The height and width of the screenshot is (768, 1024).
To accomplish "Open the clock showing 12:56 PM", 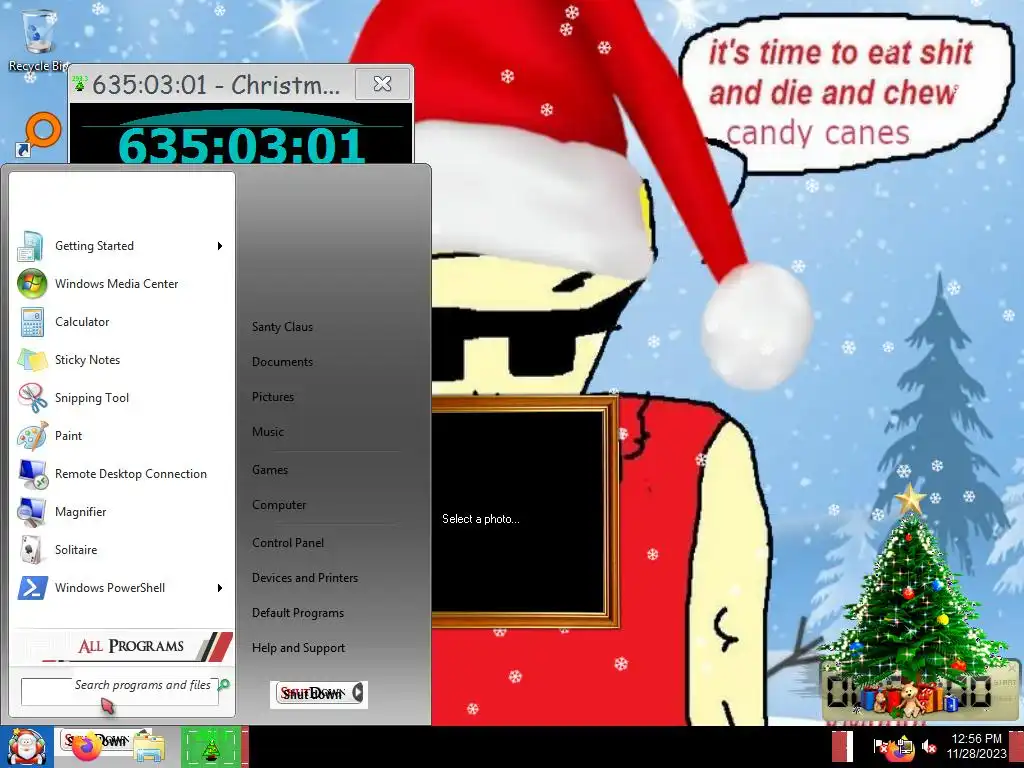I will pos(976,746).
